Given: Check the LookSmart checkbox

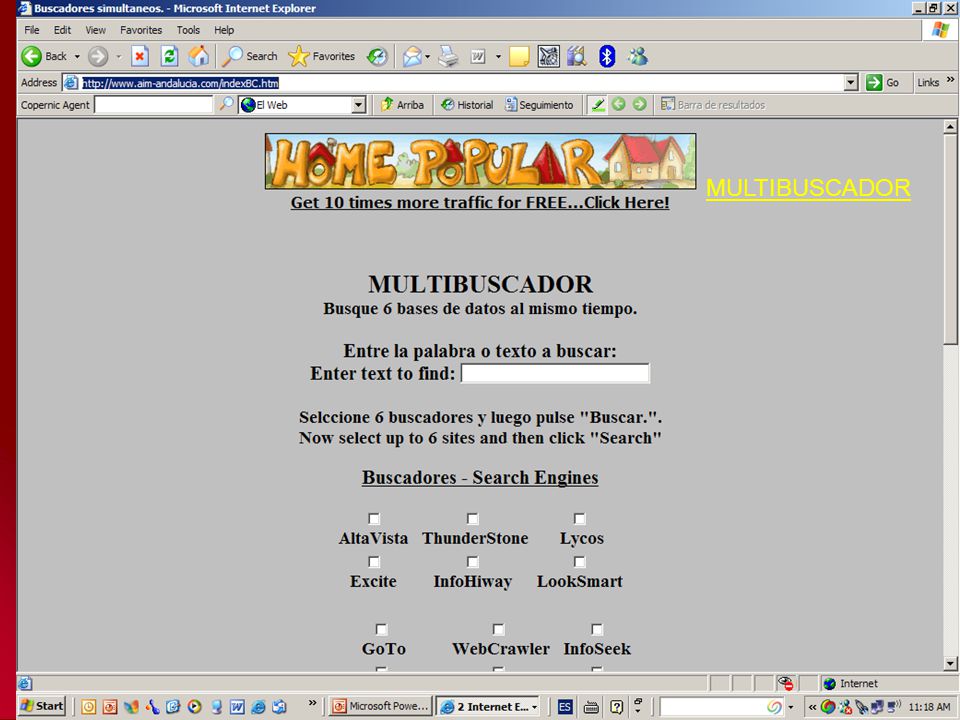Looking at the screenshot, I should (x=579, y=561).
